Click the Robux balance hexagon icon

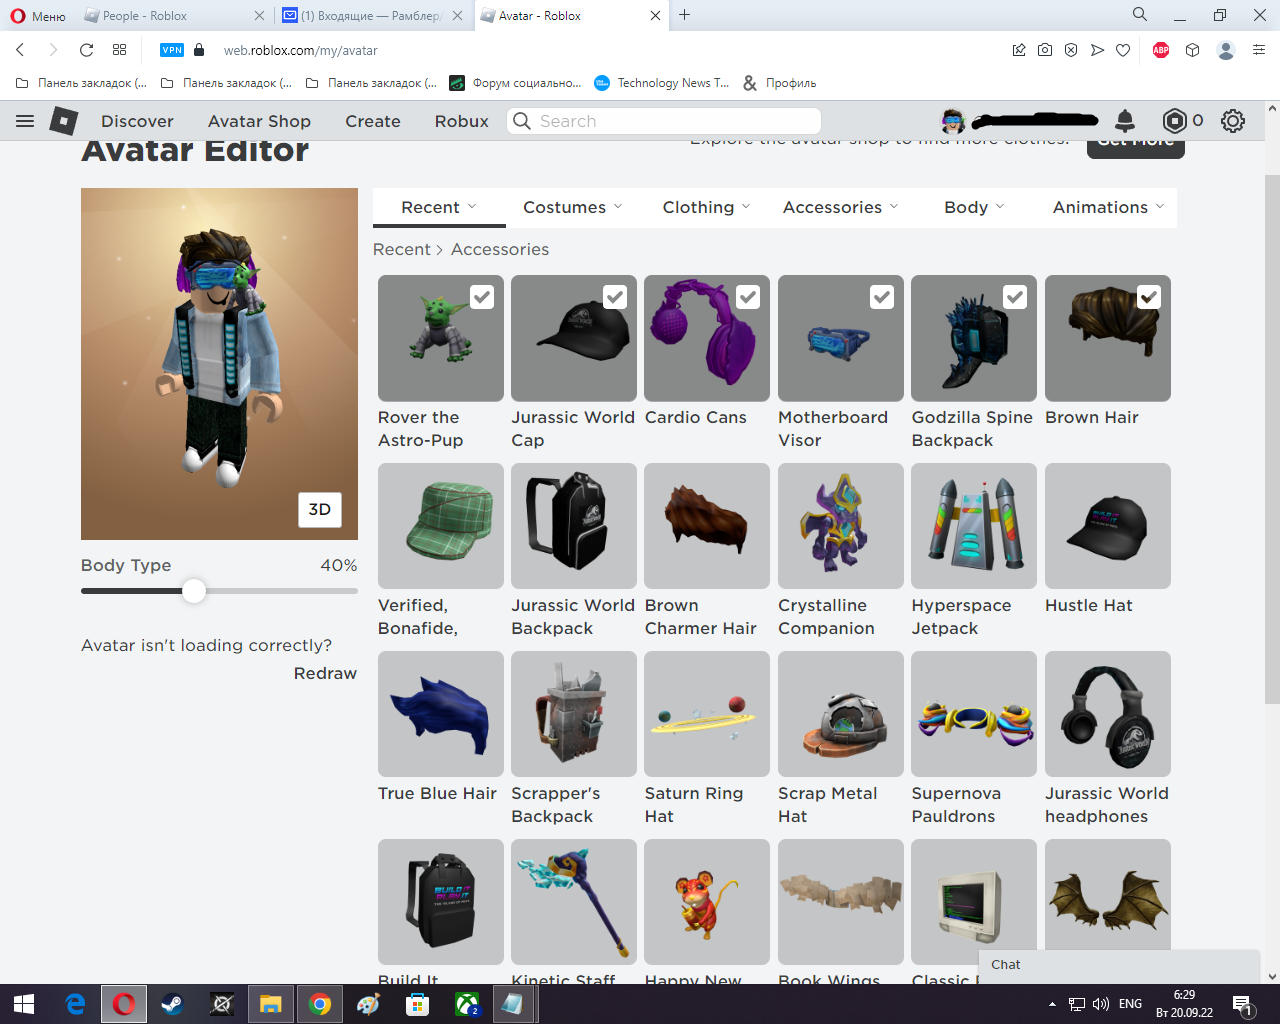[x=1174, y=121]
